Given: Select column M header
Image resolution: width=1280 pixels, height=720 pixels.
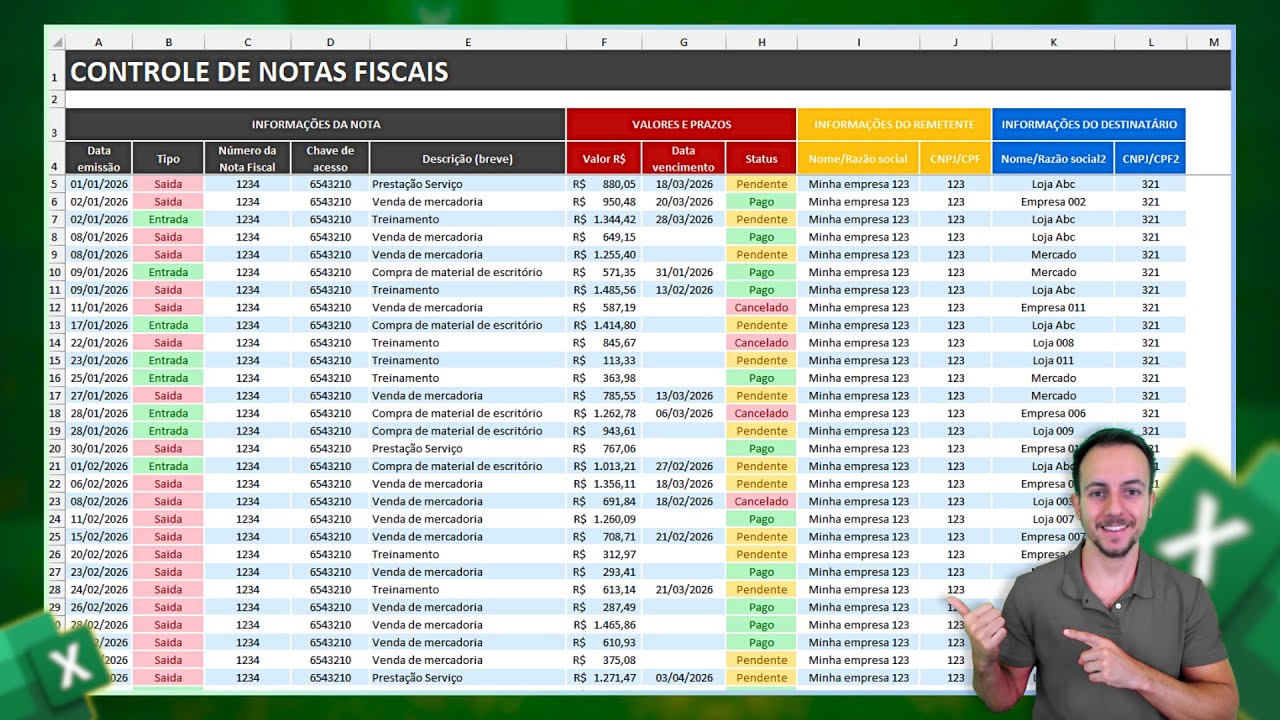Looking at the screenshot, I should click(1213, 42).
